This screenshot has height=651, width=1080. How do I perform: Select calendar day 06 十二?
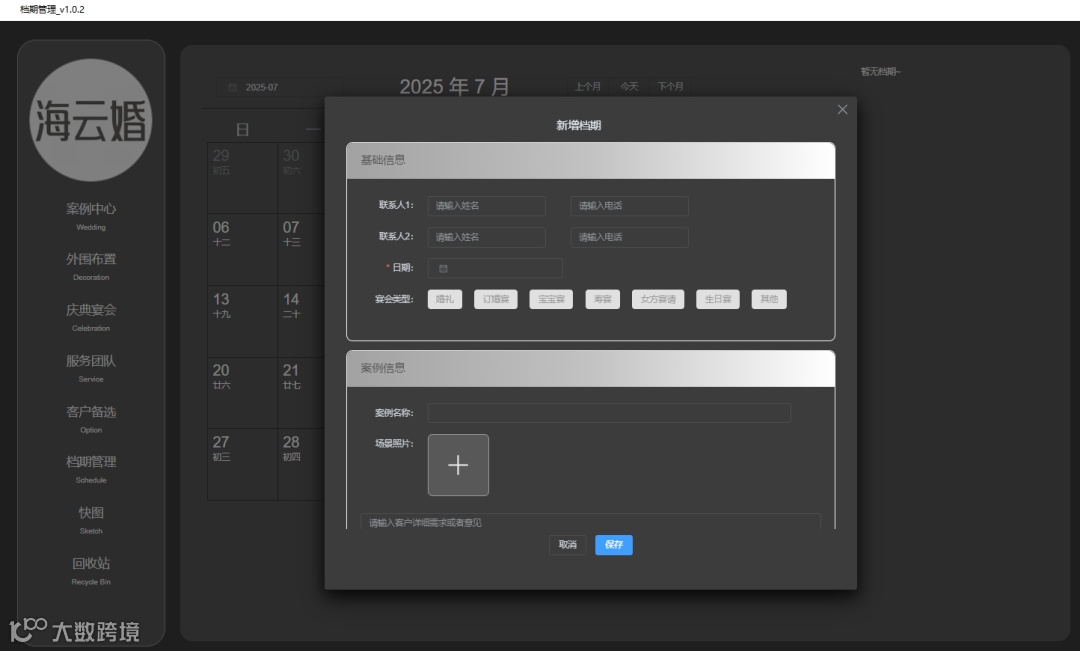click(x=242, y=249)
